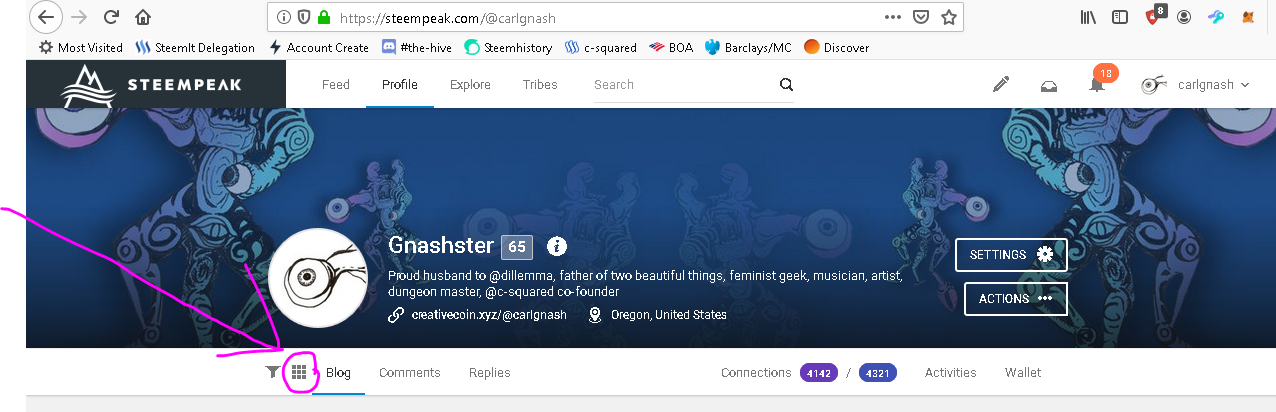Click the grid view icon beside Blog

pyautogui.click(x=299, y=373)
